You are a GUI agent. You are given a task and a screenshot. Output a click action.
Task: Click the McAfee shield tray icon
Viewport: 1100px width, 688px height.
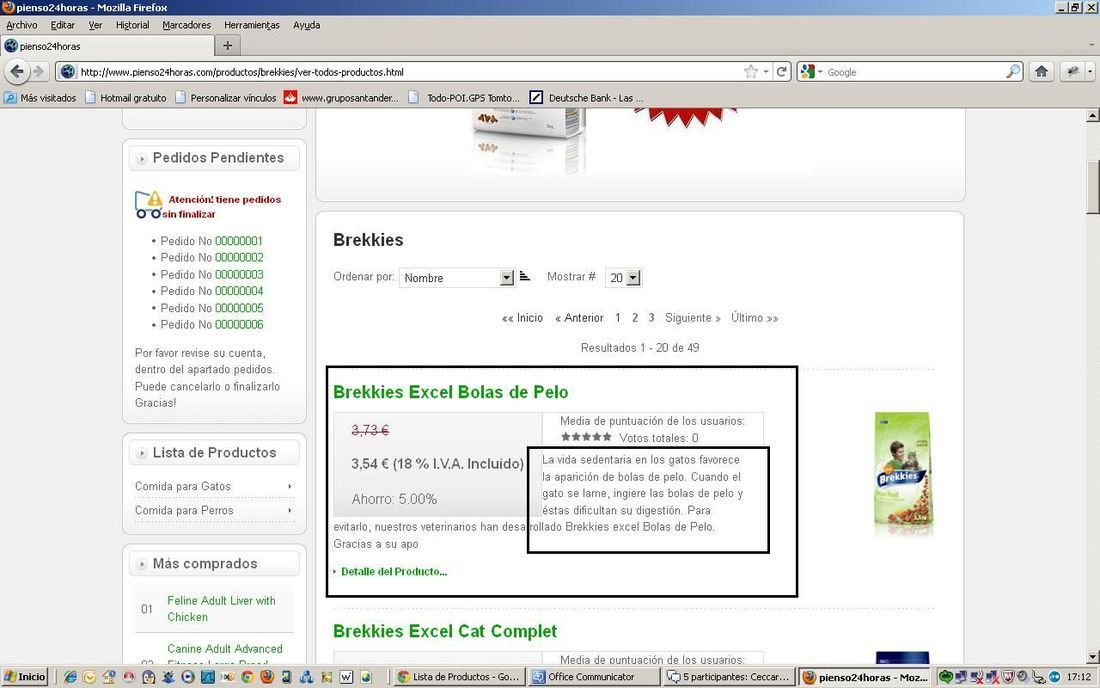pos(1008,677)
